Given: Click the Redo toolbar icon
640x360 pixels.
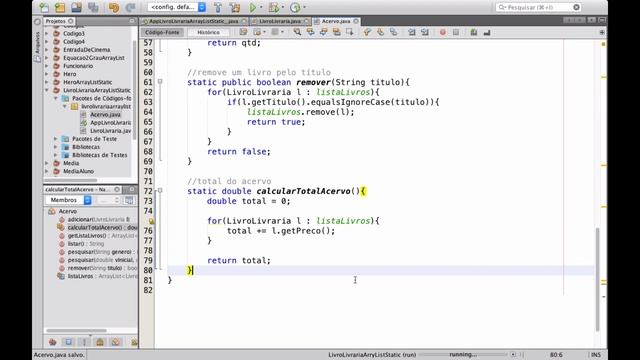Looking at the screenshot, I should (x=130, y=7).
